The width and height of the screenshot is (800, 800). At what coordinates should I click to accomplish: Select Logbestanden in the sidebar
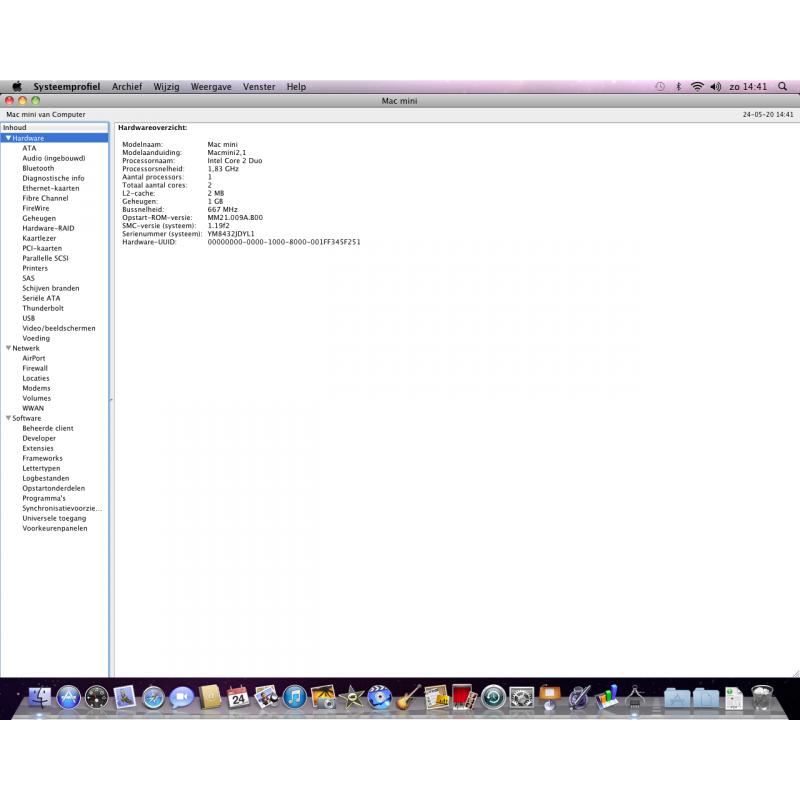coord(45,478)
